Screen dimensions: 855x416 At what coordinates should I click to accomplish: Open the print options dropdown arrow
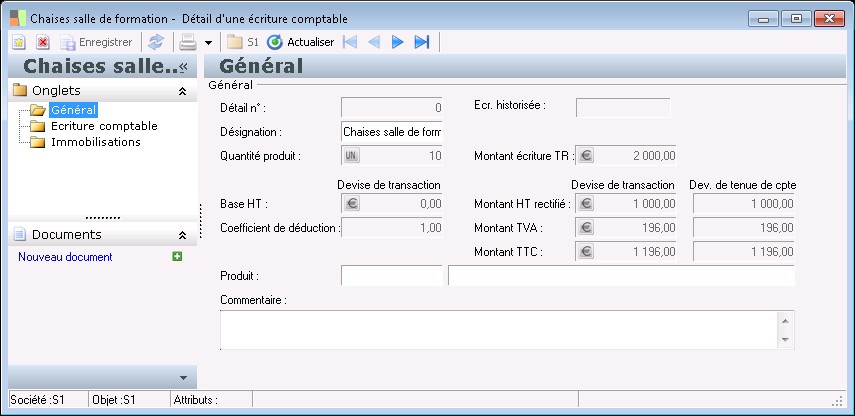[x=208, y=43]
